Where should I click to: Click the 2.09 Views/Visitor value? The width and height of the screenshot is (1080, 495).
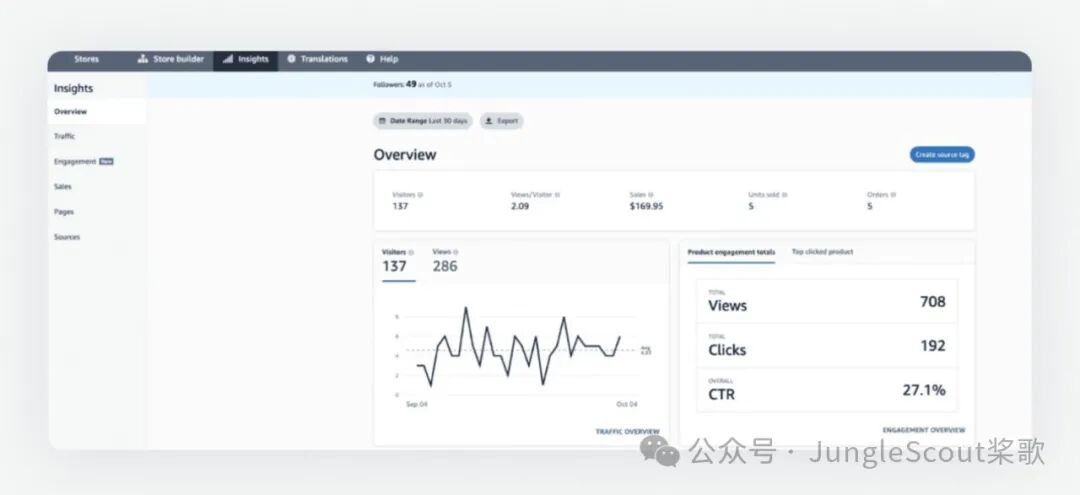[x=520, y=207]
